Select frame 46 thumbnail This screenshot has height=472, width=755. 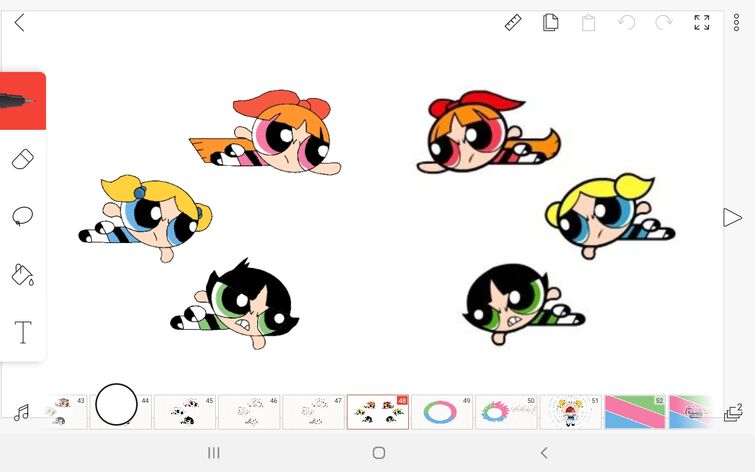249,412
